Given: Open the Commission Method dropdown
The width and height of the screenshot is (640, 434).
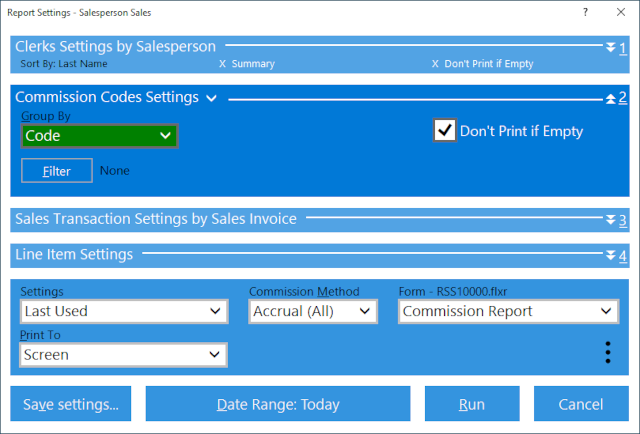Looking at the screenshot, I should coord(312,311).
